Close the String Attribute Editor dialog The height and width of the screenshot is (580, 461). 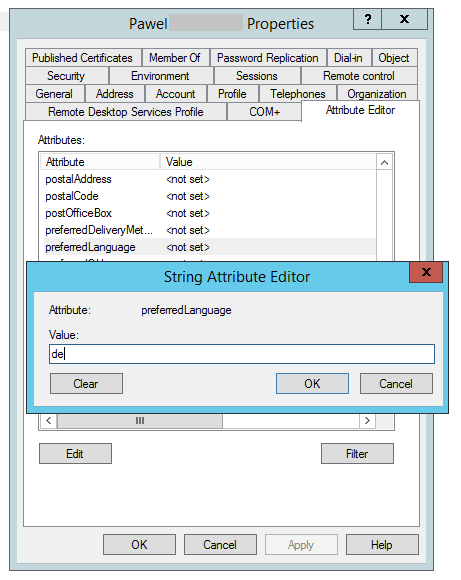[426, 272]
